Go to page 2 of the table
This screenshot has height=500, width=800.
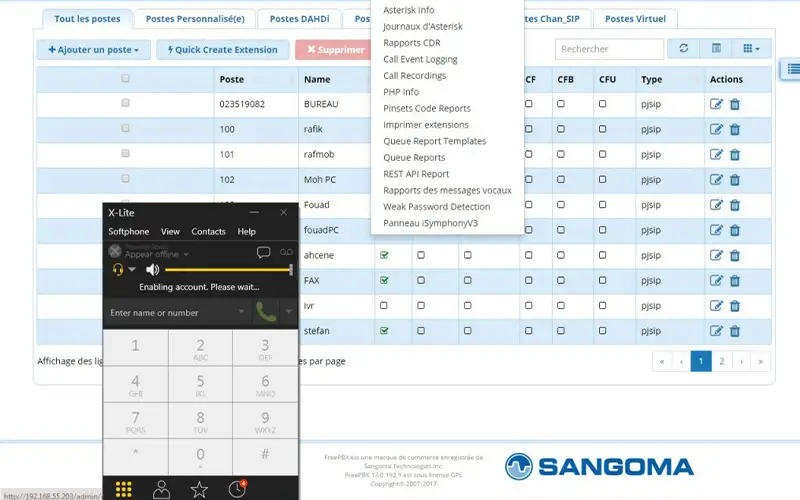coord(722,361)
